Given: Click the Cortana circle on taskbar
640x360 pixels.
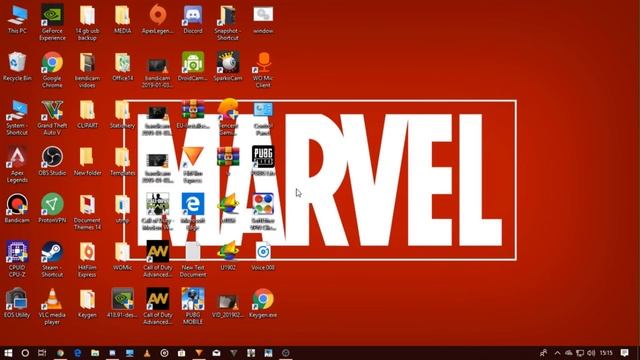Looking at the screenshot, I should [x=25, y=353].
